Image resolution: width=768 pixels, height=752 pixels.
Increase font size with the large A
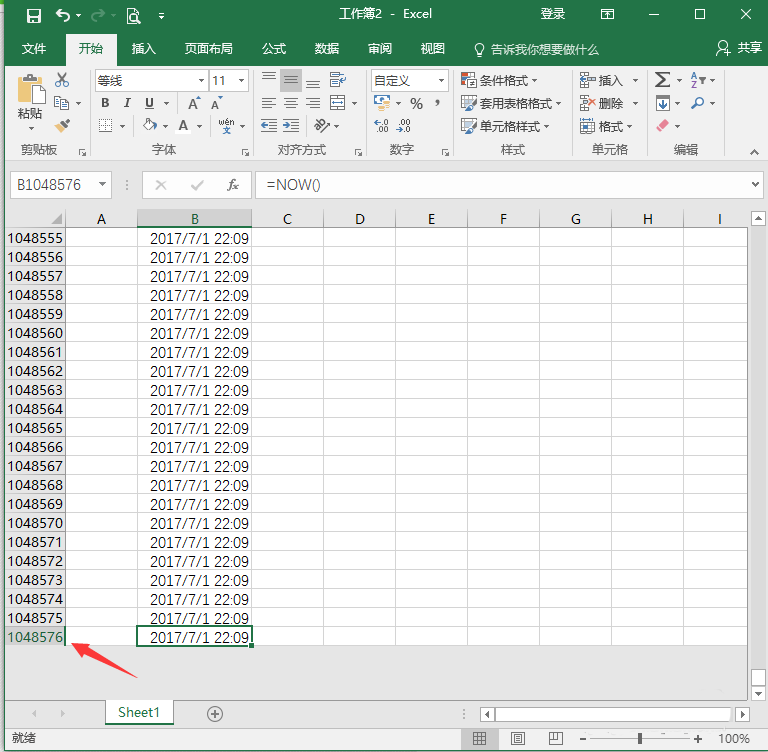point(194,103)
